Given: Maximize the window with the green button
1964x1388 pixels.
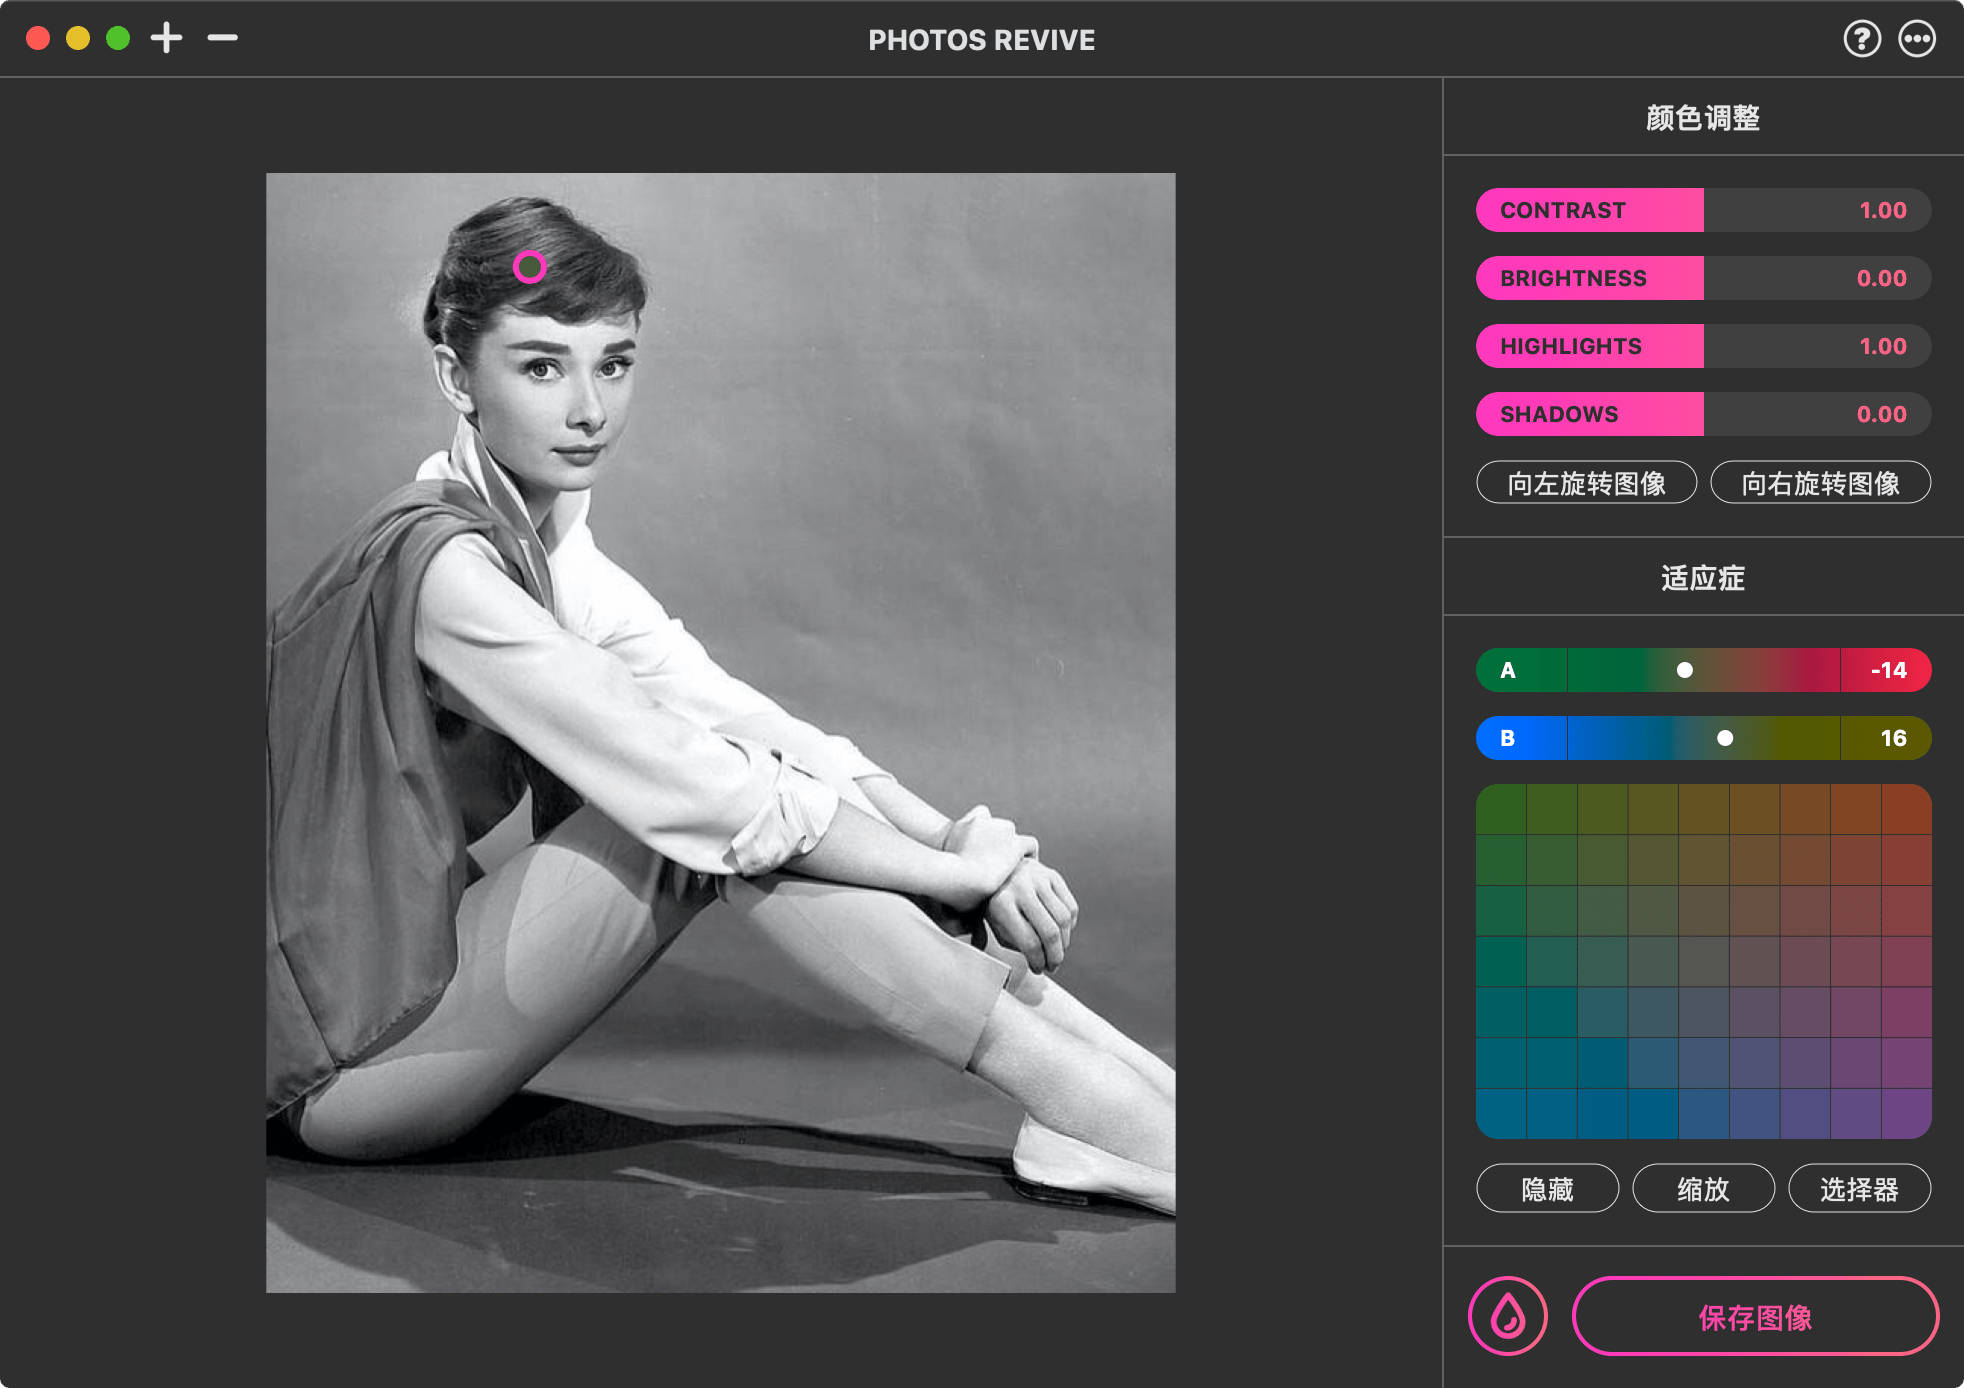Looking at the screenshot, I should click(x=118, y=38).
